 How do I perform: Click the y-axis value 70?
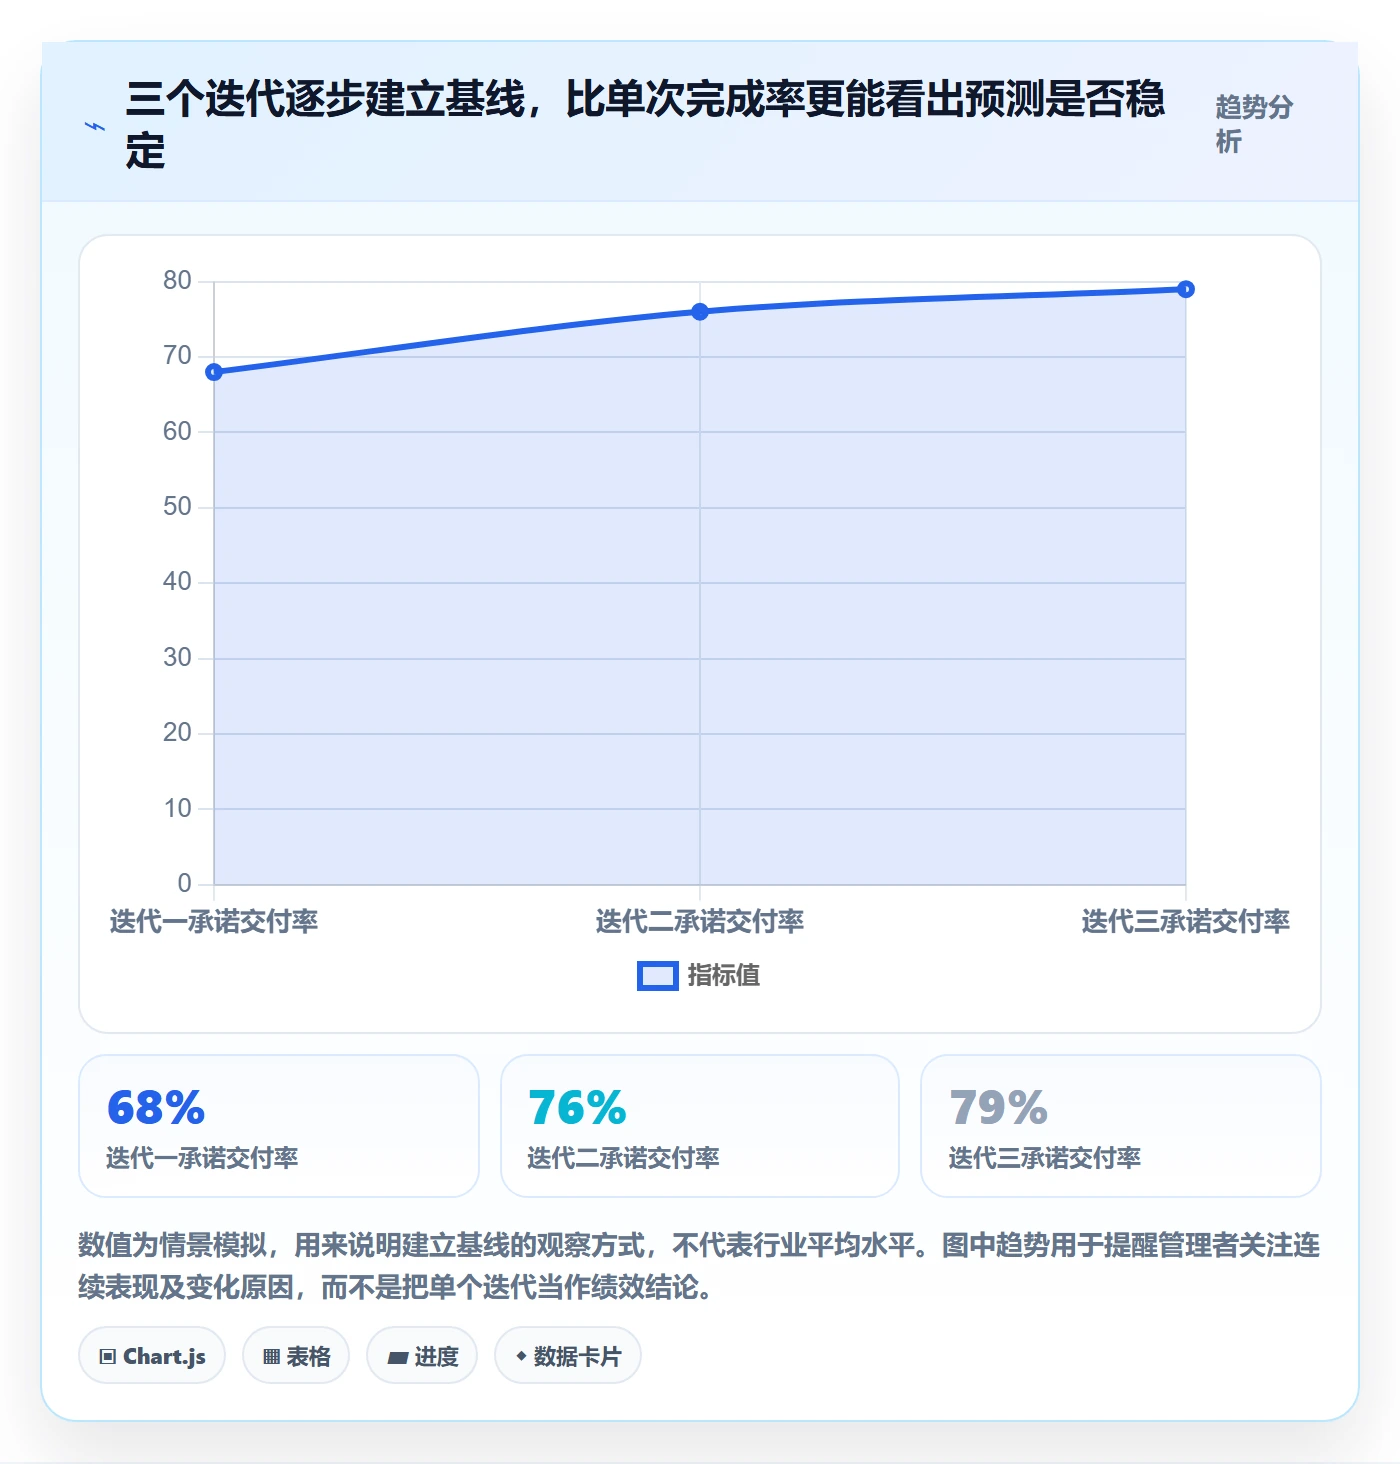pyautogui.click(x=177, y=356)
